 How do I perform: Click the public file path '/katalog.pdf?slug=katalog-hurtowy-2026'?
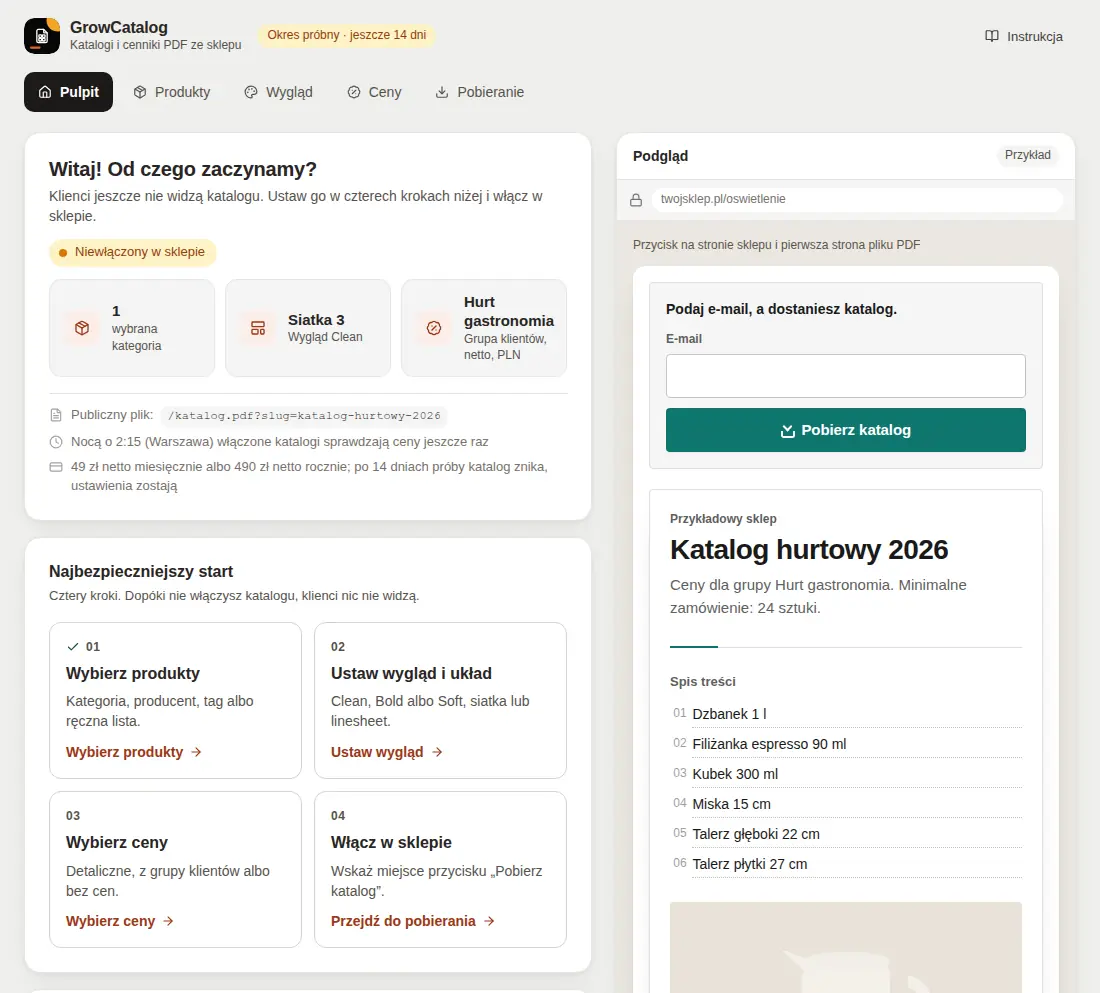pos(304,416)
